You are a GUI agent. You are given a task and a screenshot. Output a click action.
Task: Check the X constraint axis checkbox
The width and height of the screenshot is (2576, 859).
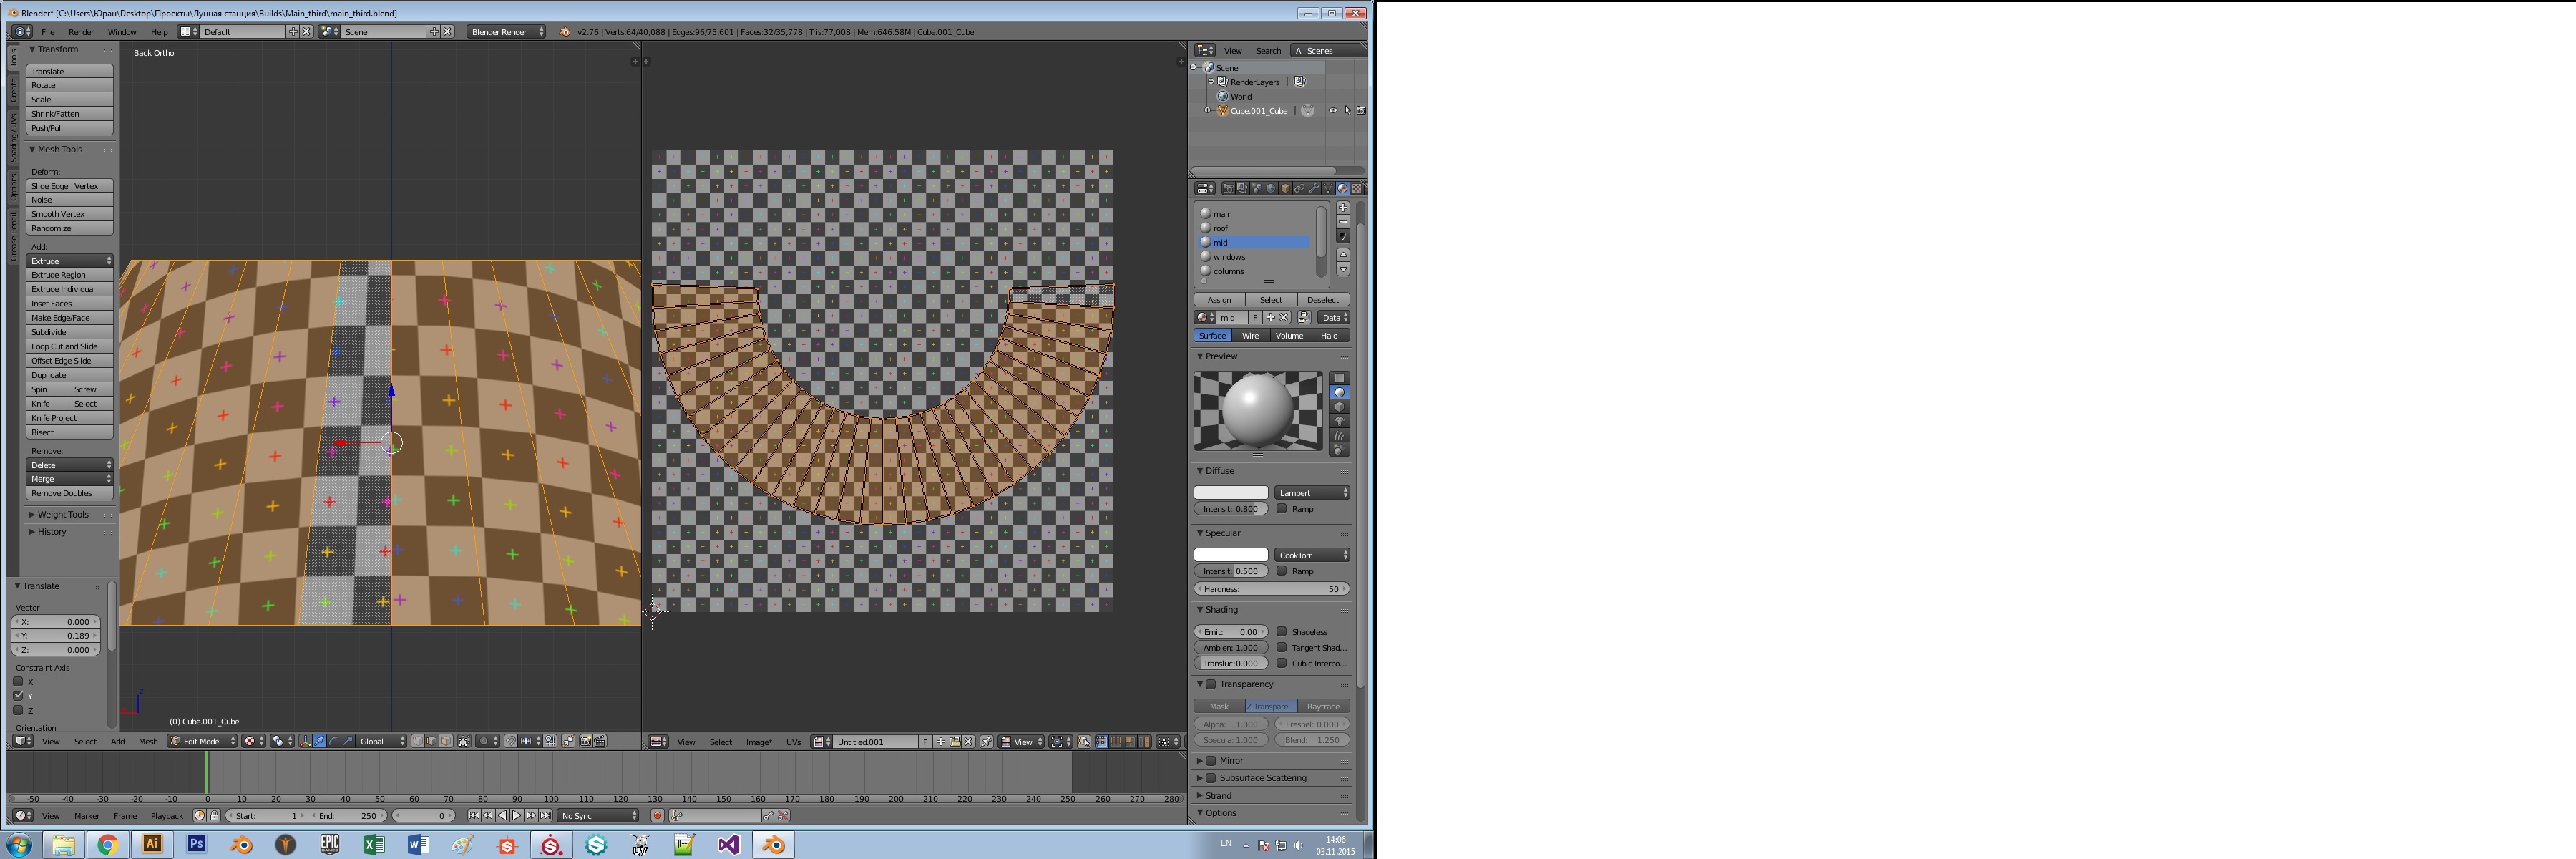click(18, 681)
